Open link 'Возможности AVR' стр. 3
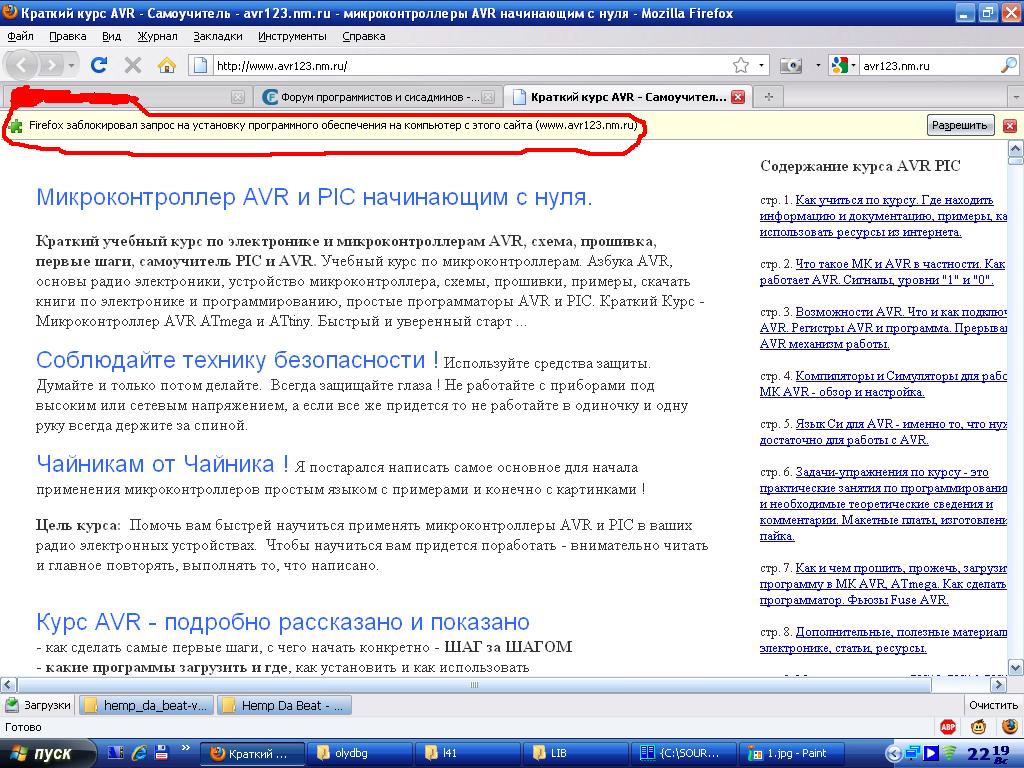Image resolution: width=1024 pixels, height=768 pixels. (x=883, y=328)
